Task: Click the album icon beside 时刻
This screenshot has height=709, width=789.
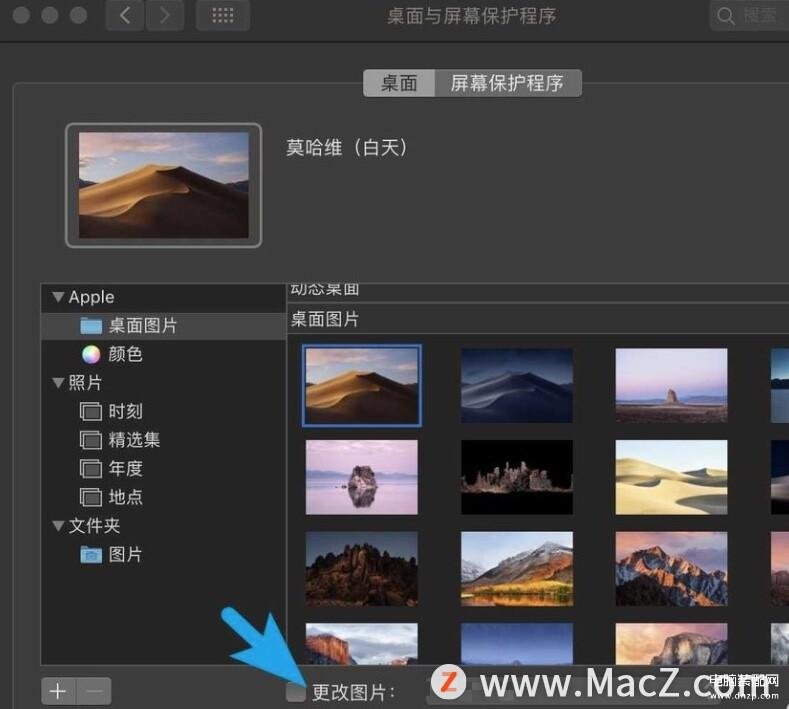Action: click(91, 412)
